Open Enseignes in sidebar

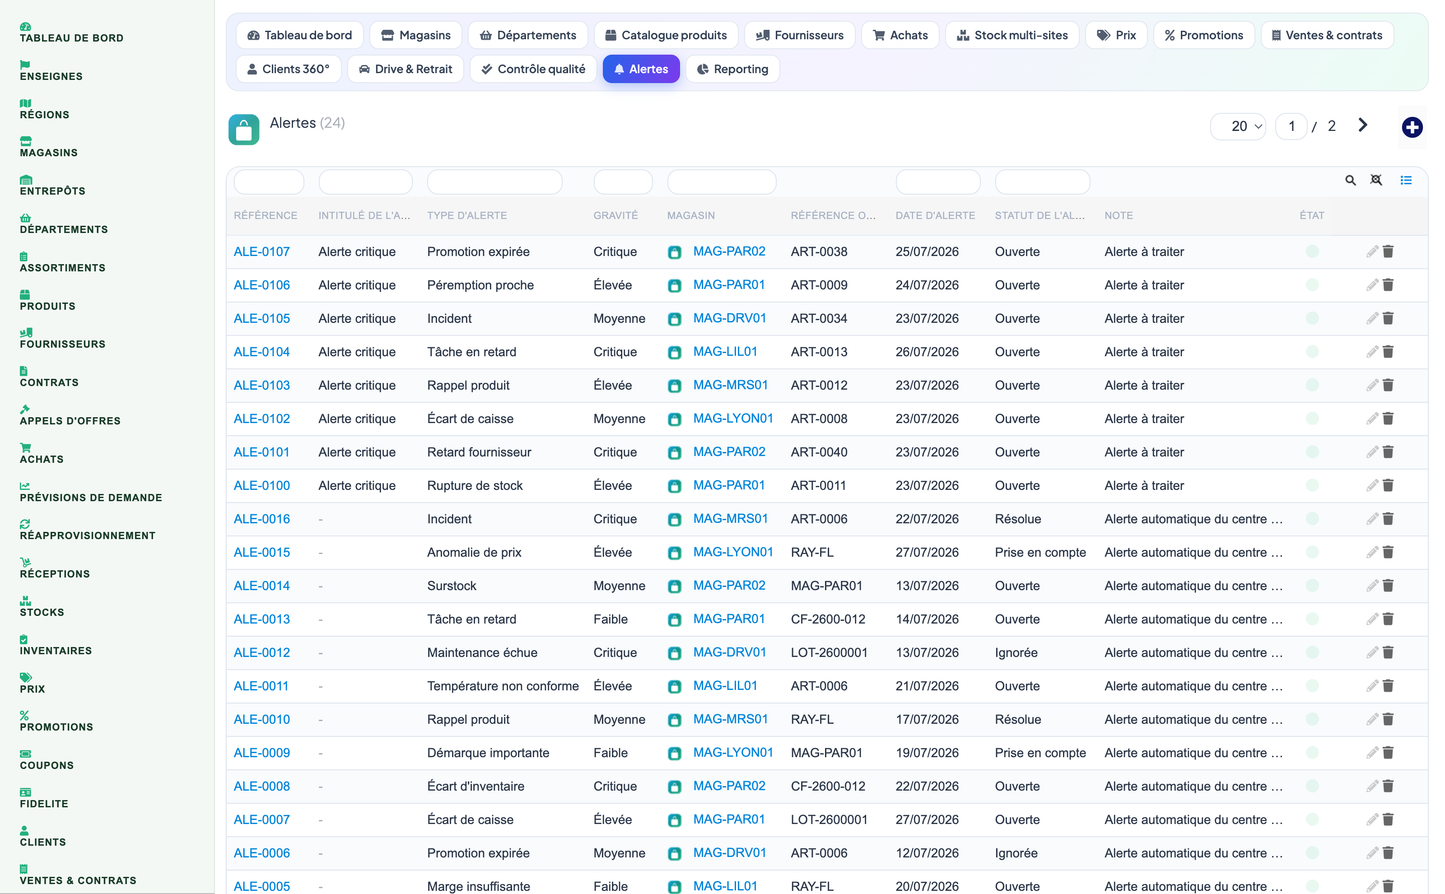(x=51, y=71)
